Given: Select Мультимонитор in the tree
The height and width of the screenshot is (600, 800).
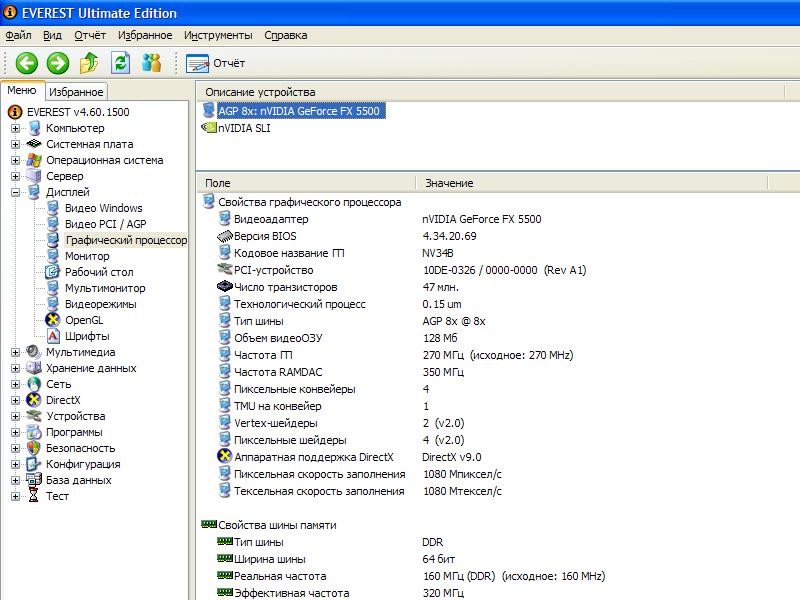Looking at the screenshot, I should (x=105, y=288).
